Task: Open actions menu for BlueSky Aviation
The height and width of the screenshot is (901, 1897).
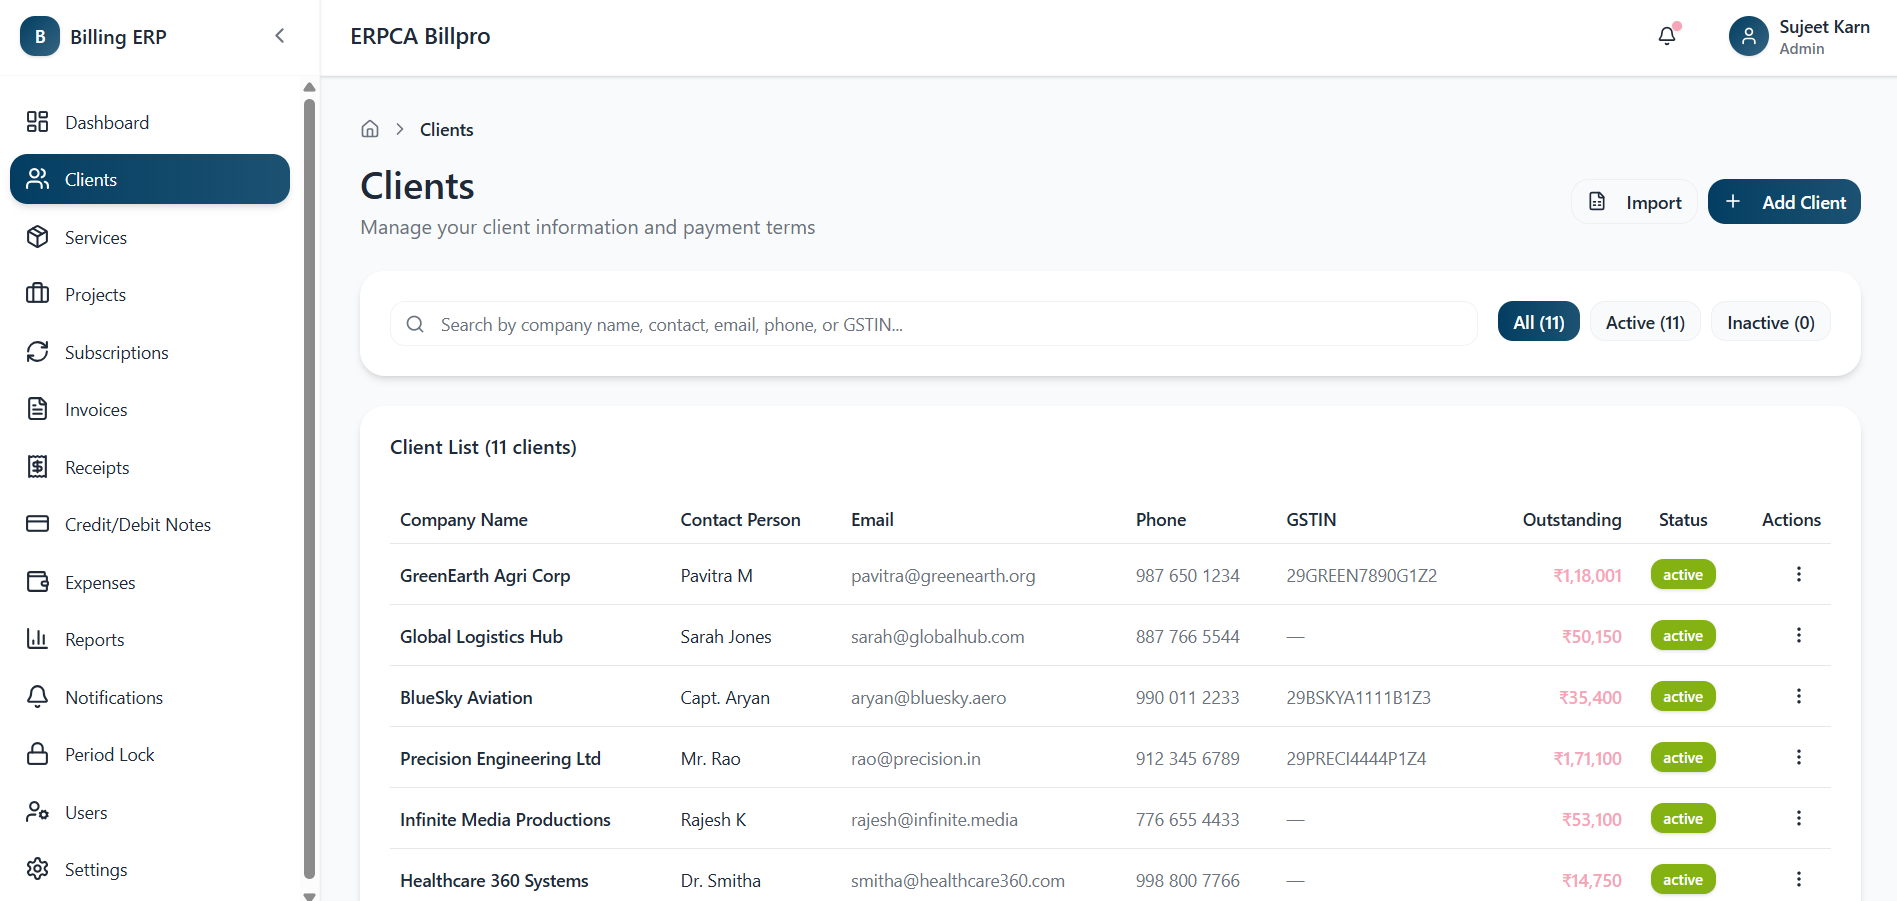Action: (x=1798, y=696)
